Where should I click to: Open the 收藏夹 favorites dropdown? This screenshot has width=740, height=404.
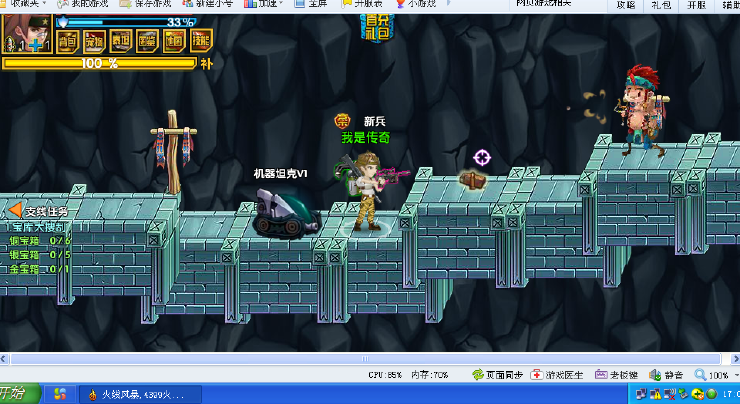pos(24,4)
